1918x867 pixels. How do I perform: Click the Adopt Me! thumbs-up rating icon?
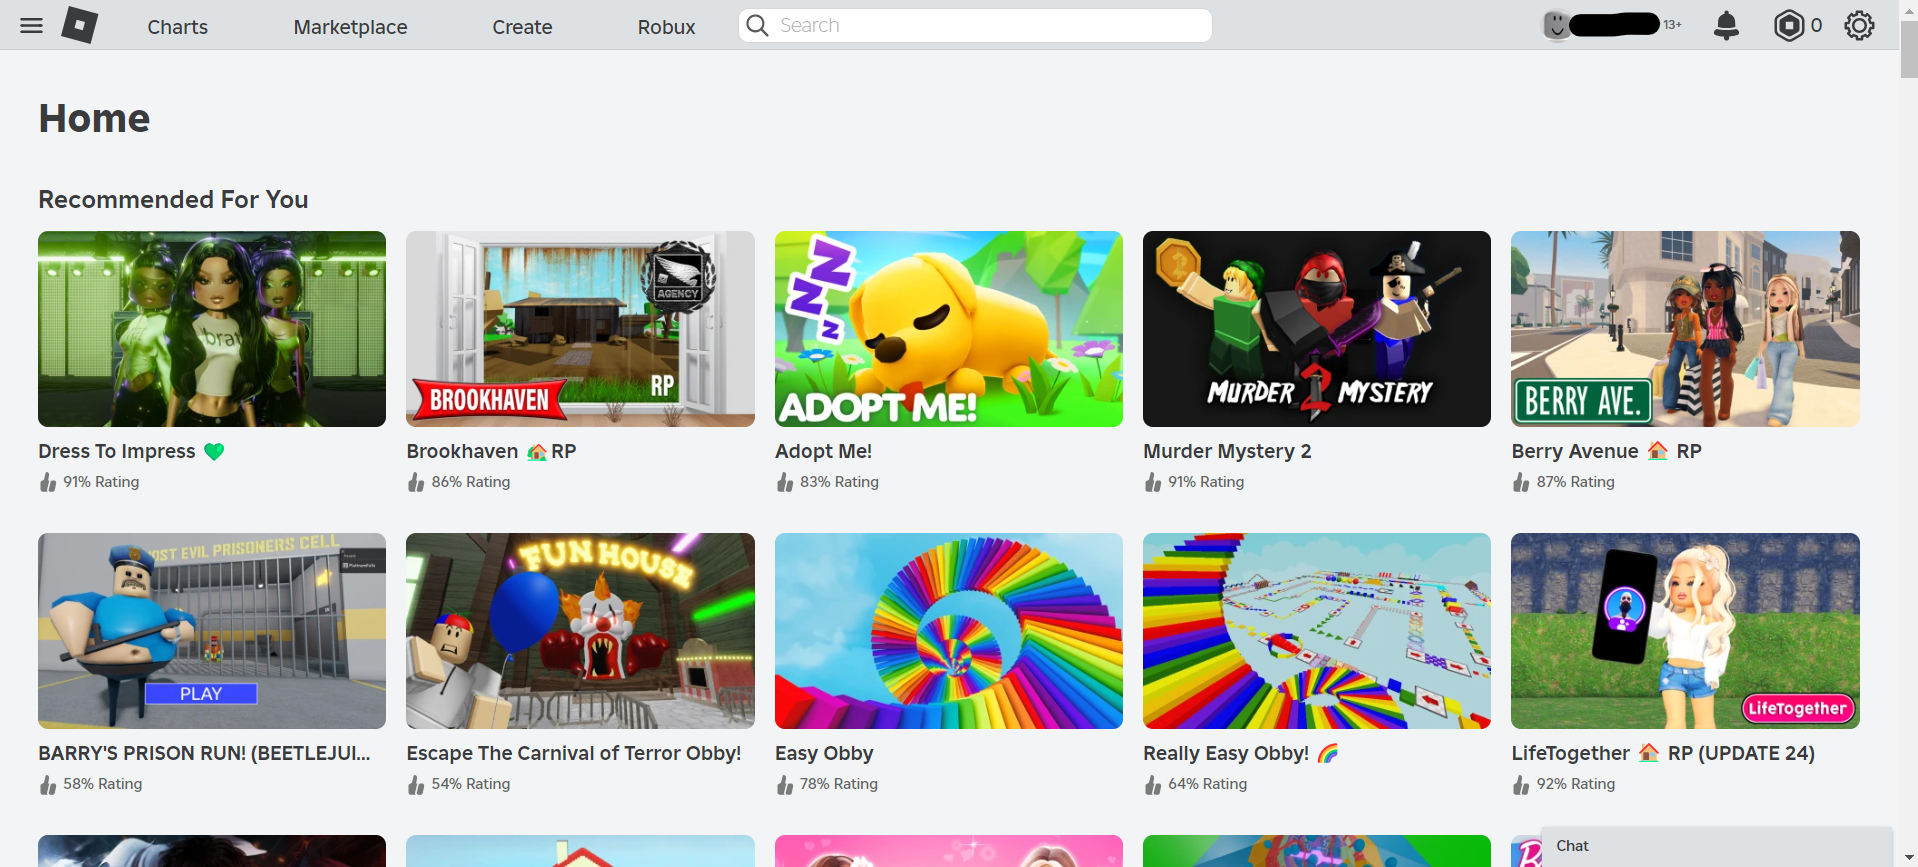coord(785,482)
